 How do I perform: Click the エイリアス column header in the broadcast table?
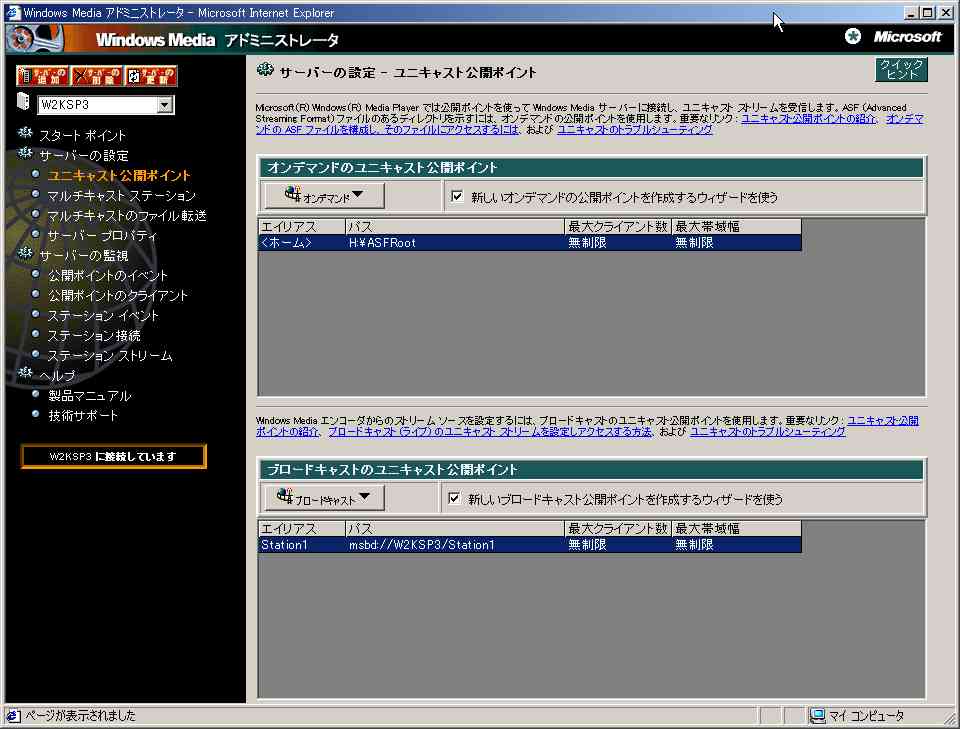click(x=301, y=529)
